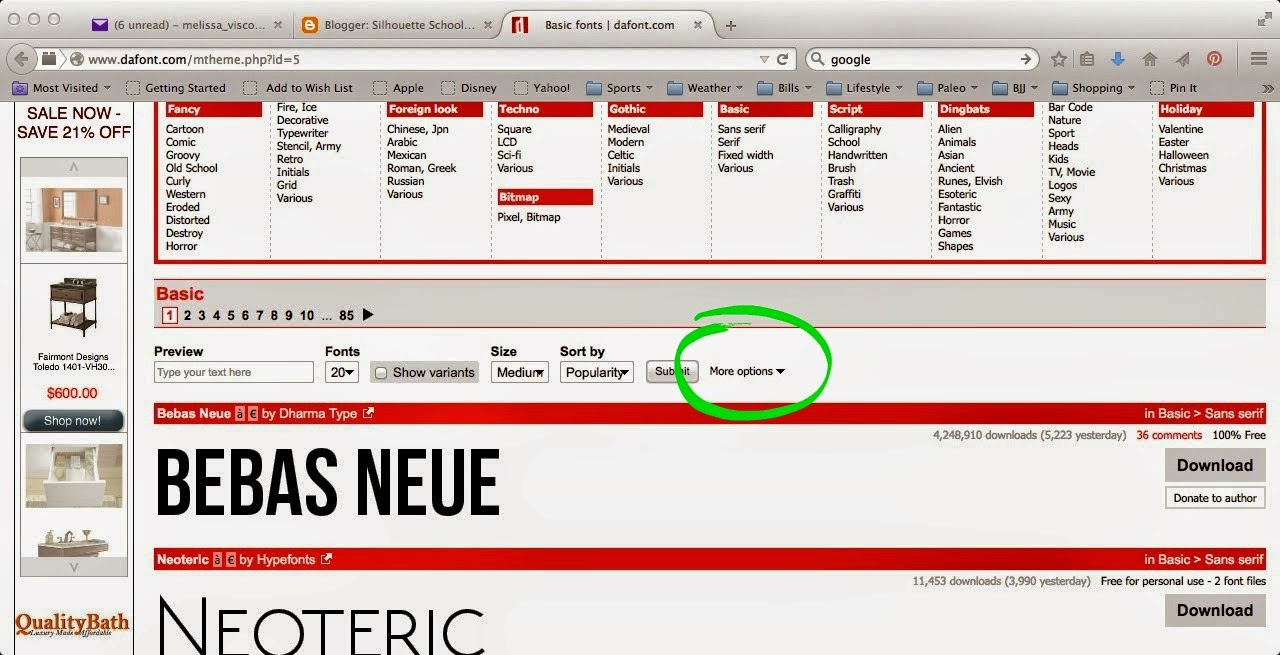Open Hypefonts author external link icon
The height and width of the screenshot is (655, 1280).
click(326, 559)
